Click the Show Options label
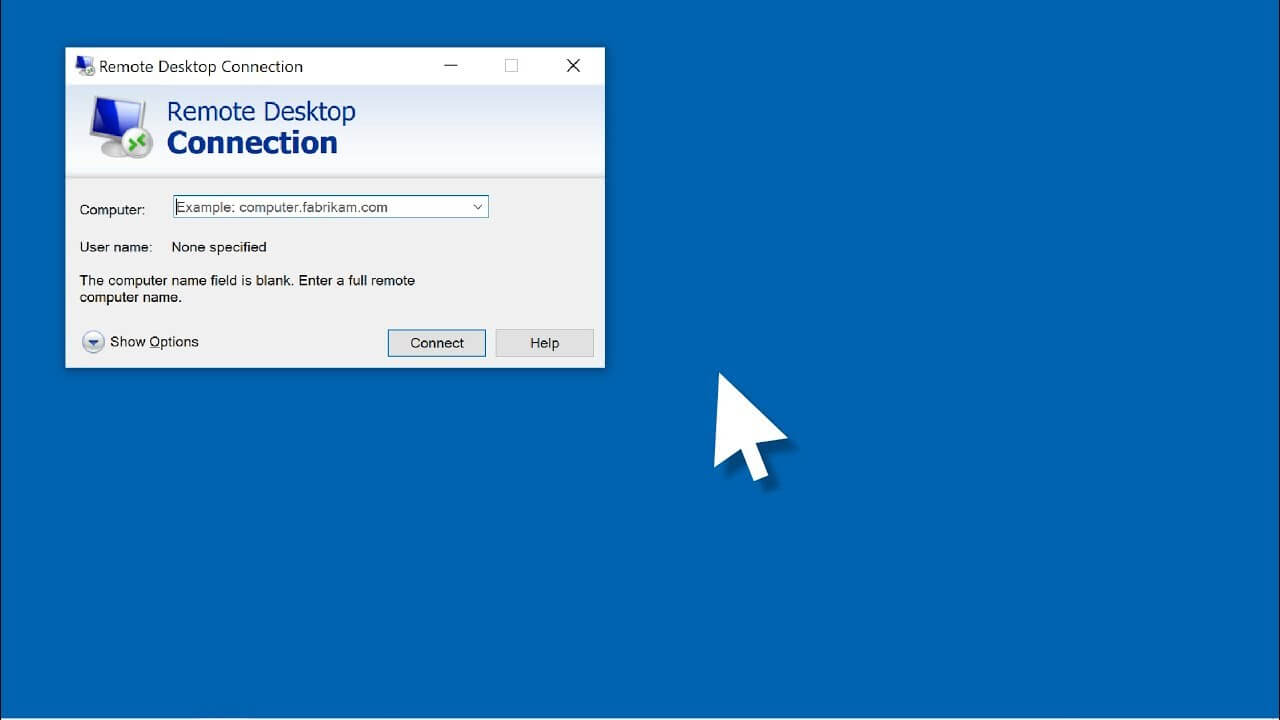 tap(154, 342)
